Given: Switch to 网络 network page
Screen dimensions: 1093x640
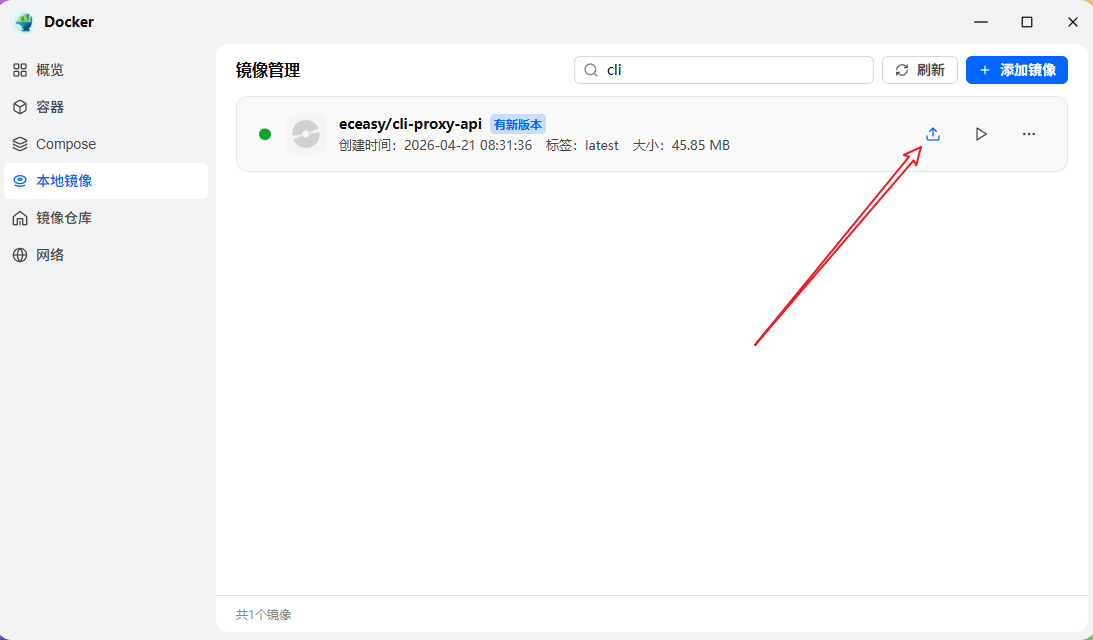Looking at the screenshot, I should click(x=106, y=254).
